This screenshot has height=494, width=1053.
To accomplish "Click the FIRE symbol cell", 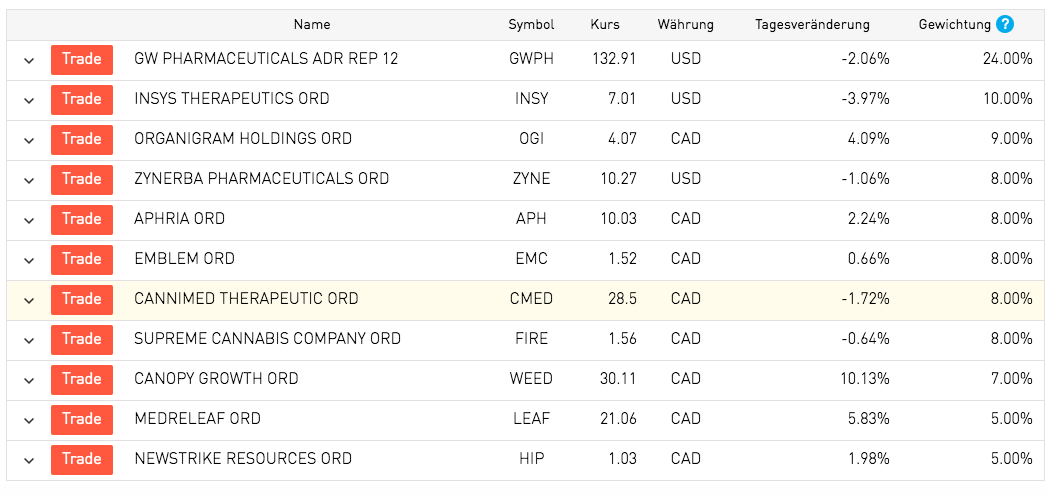I will coord(531,339).
